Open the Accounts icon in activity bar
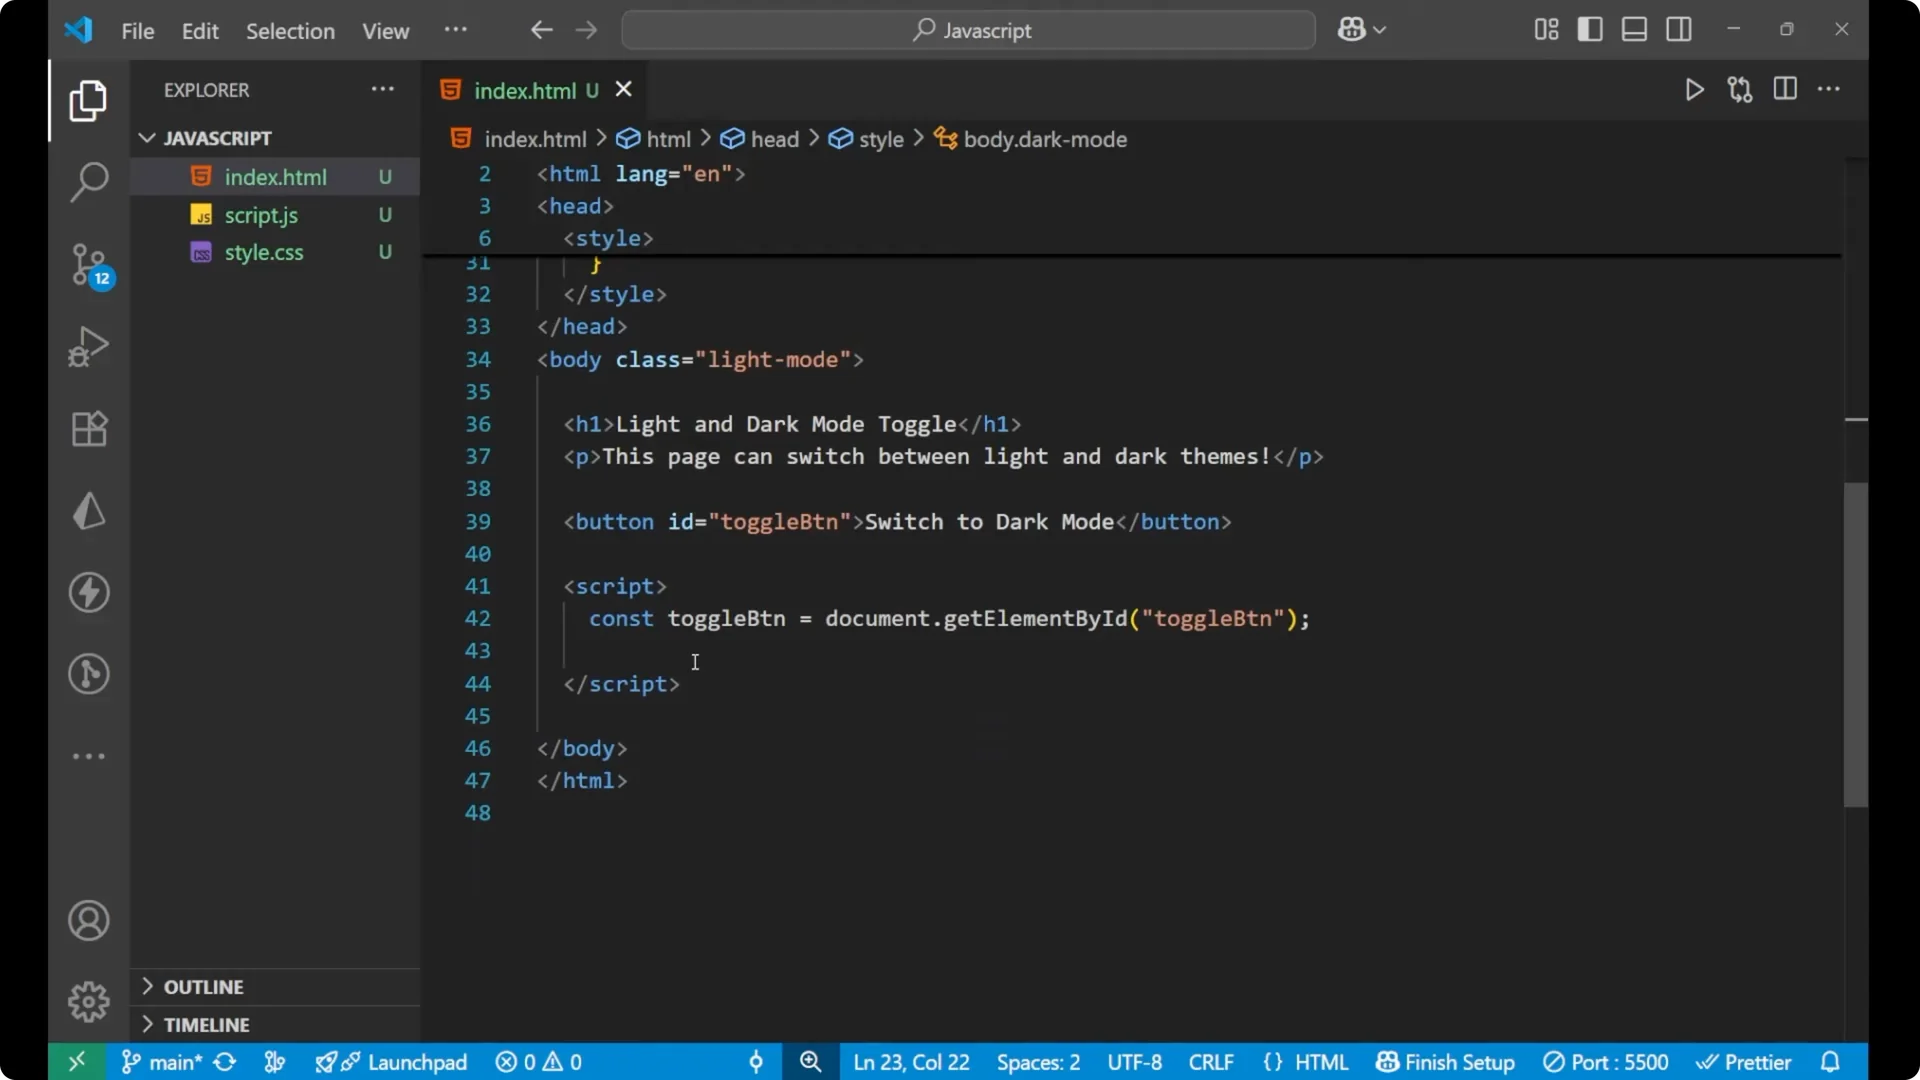 88,920
